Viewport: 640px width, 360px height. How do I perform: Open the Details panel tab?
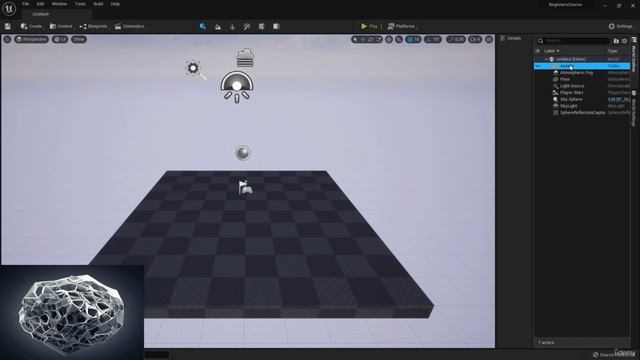pyautogui.click(x=511, y=38)
